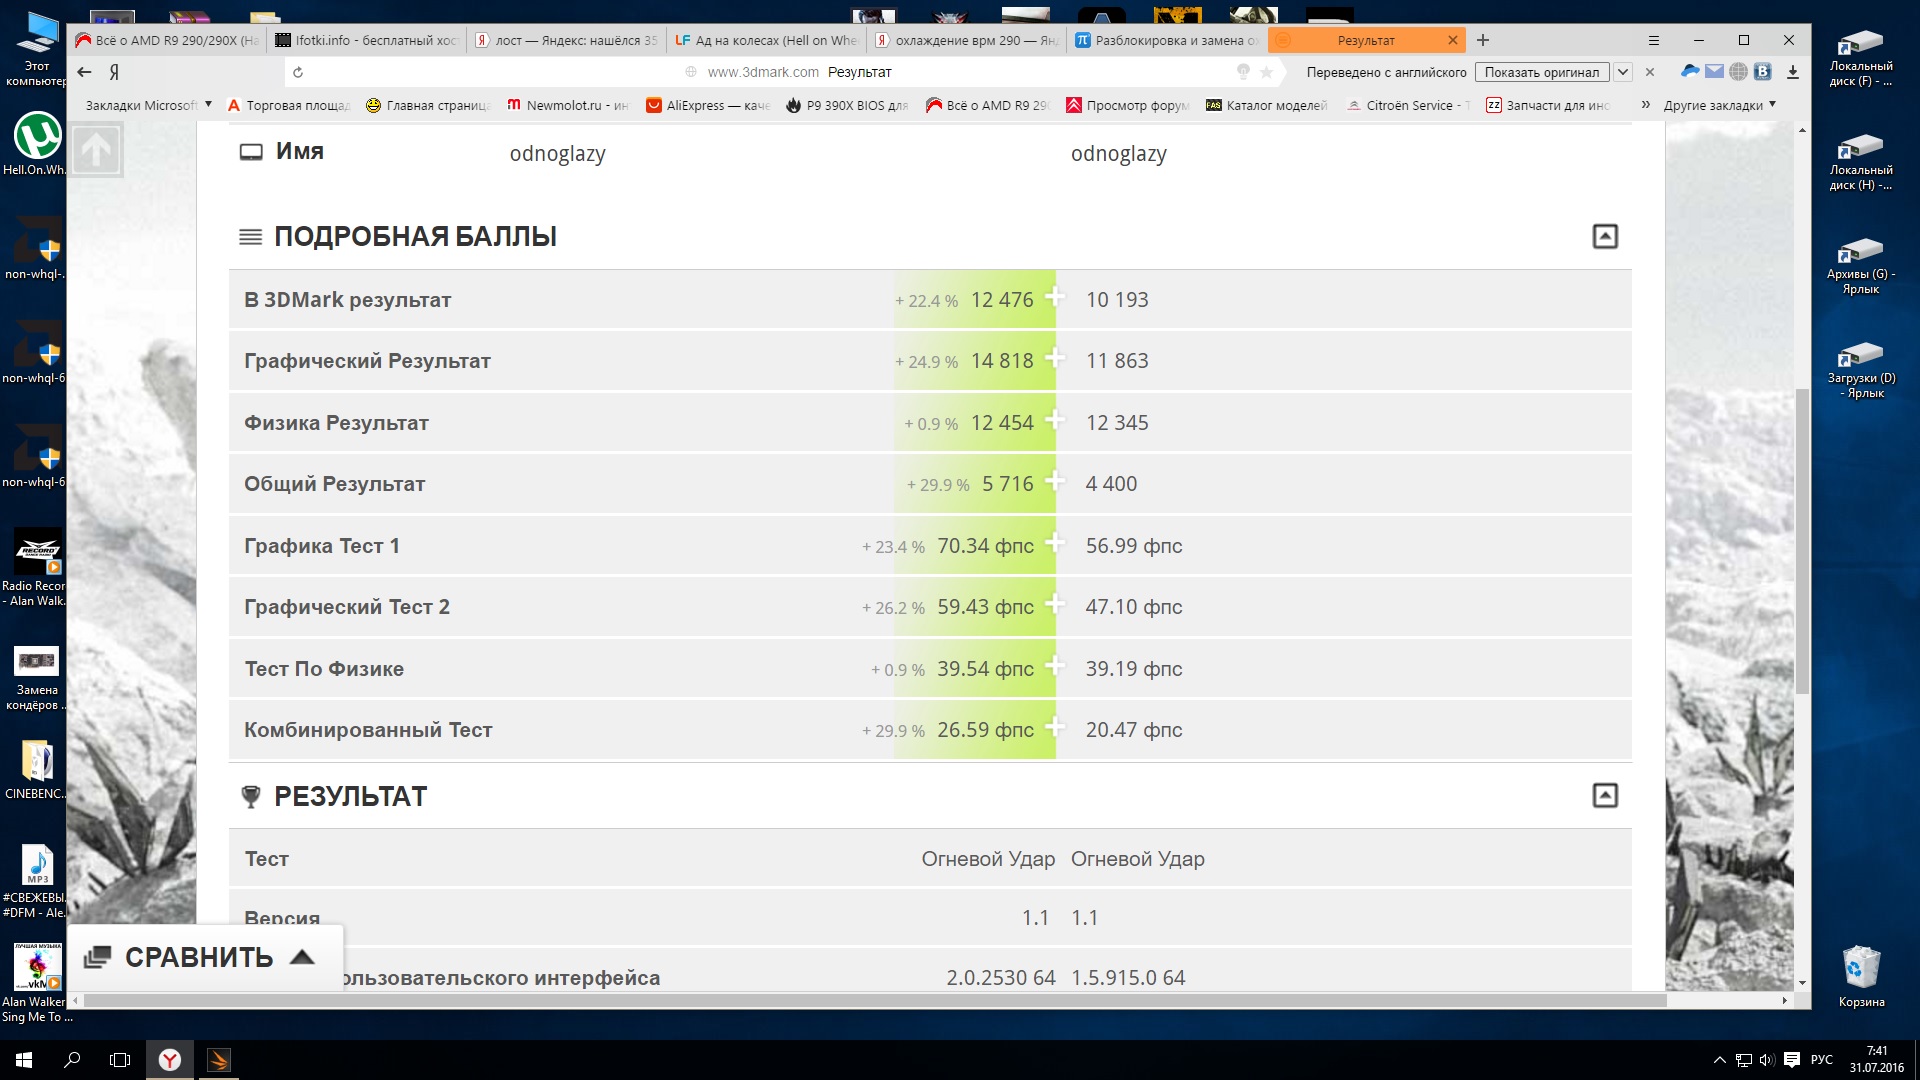
Task: Open AliExpress bookmark link
Action: tap(708, 105)
